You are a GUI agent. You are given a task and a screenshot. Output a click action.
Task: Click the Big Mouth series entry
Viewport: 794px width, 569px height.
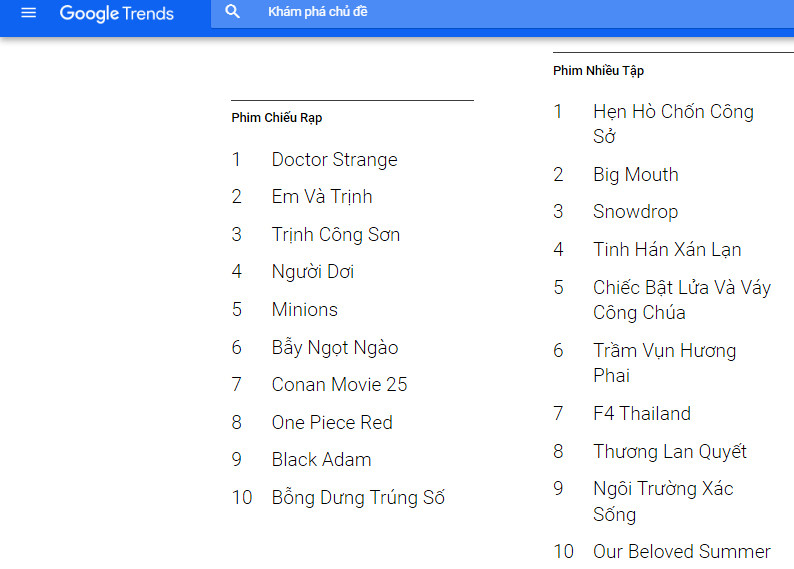pos(635,175)
